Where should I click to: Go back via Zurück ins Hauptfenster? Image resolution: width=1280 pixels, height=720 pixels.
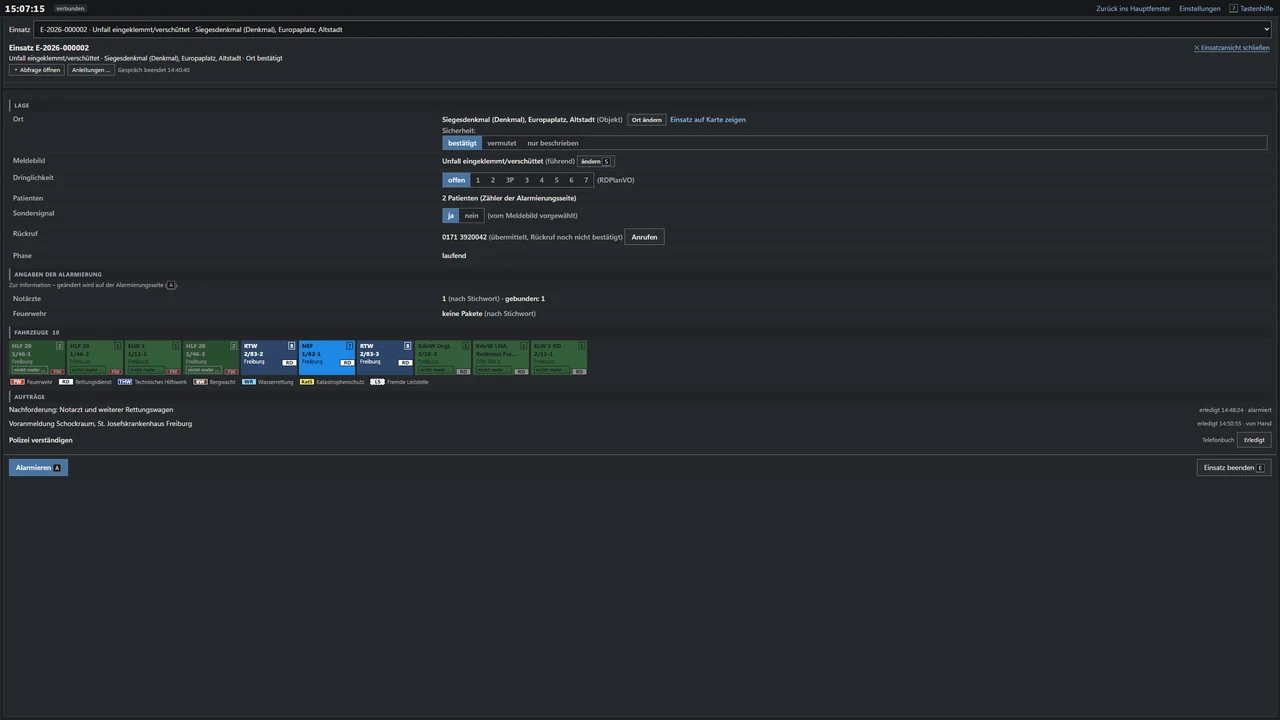coord(1133,9)
